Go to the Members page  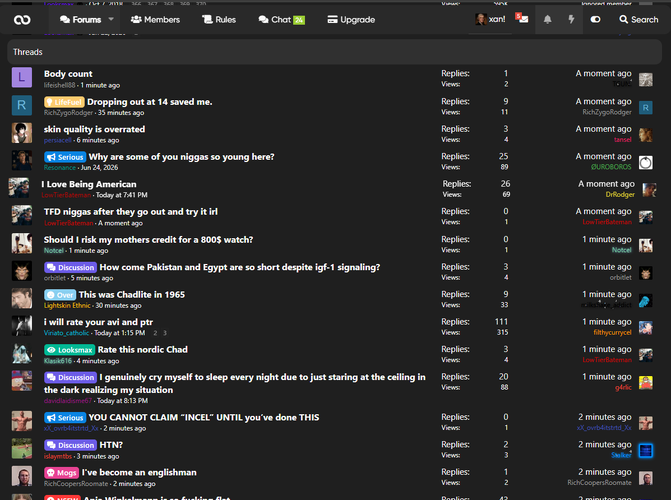[x=155, y=20]
